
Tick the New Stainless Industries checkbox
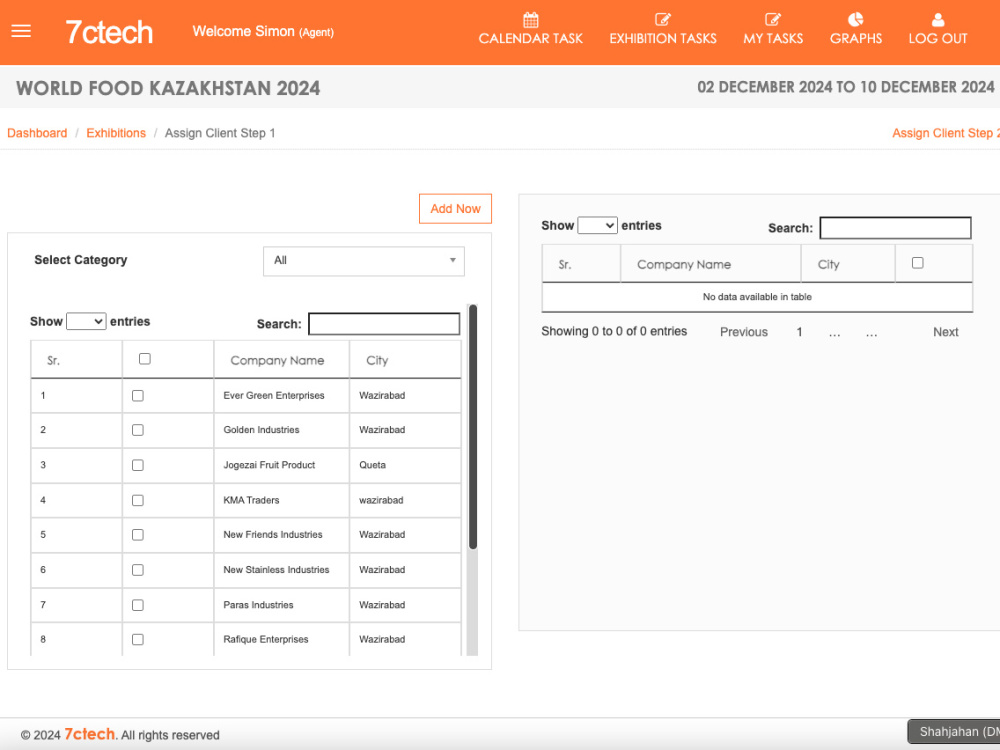coord(138,570)
